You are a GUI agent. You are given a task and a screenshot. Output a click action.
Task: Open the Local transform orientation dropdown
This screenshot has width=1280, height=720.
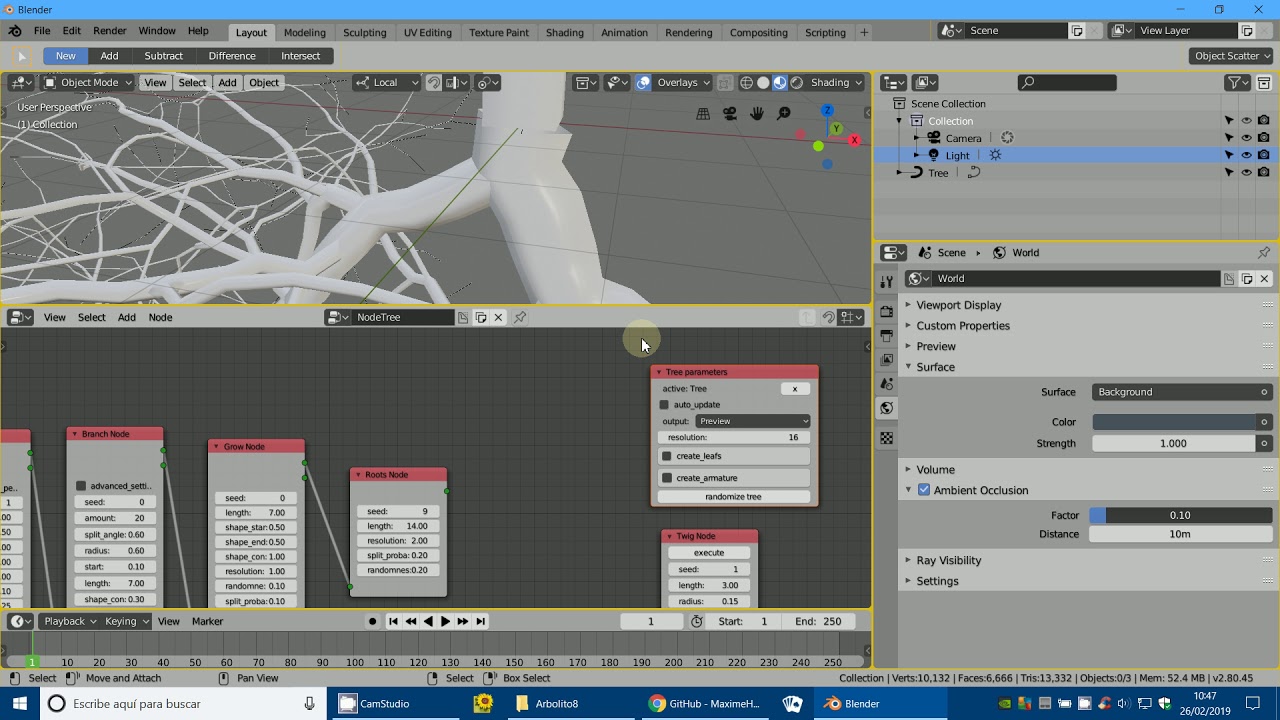(386, 82)
